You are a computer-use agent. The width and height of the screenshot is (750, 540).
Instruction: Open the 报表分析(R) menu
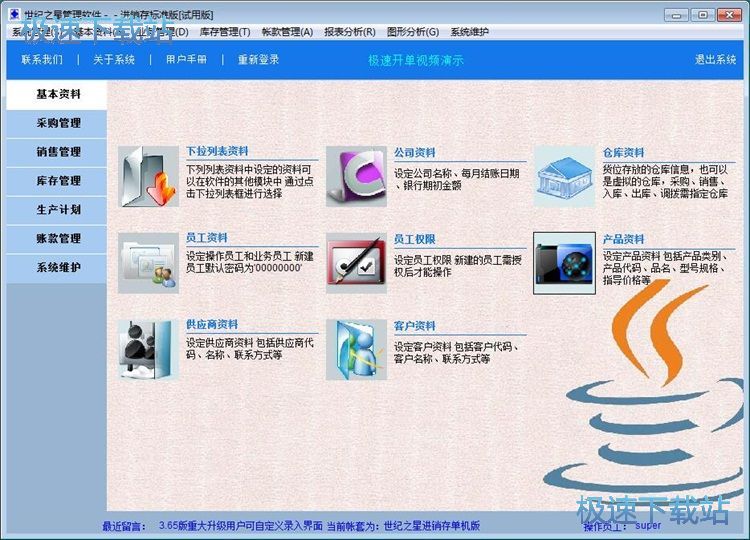click(x=350, y=32)
